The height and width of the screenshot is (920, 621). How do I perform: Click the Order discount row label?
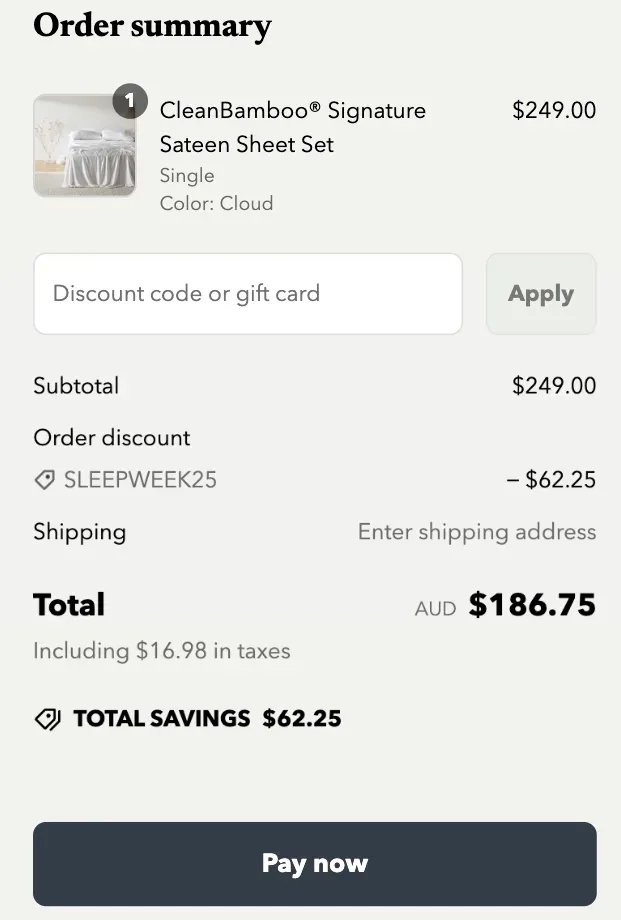(112, 437)
